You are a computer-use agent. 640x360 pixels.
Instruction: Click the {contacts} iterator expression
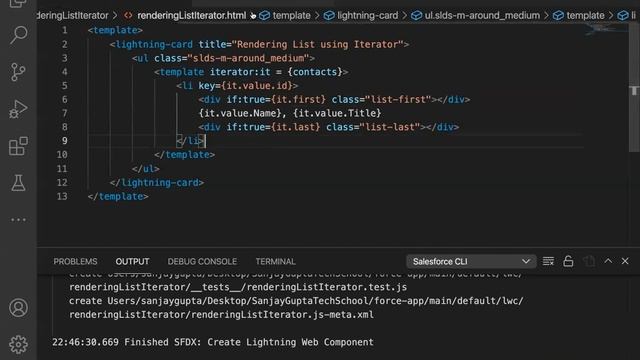(x=315, y=72)
